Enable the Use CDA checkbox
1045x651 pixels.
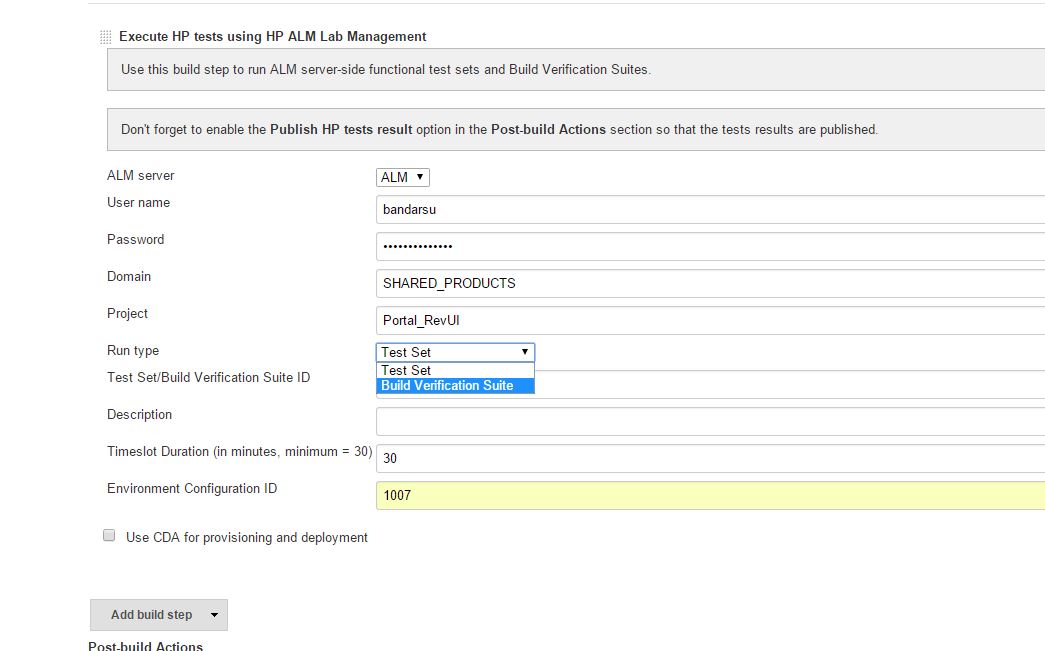click(x=110, y=536)
